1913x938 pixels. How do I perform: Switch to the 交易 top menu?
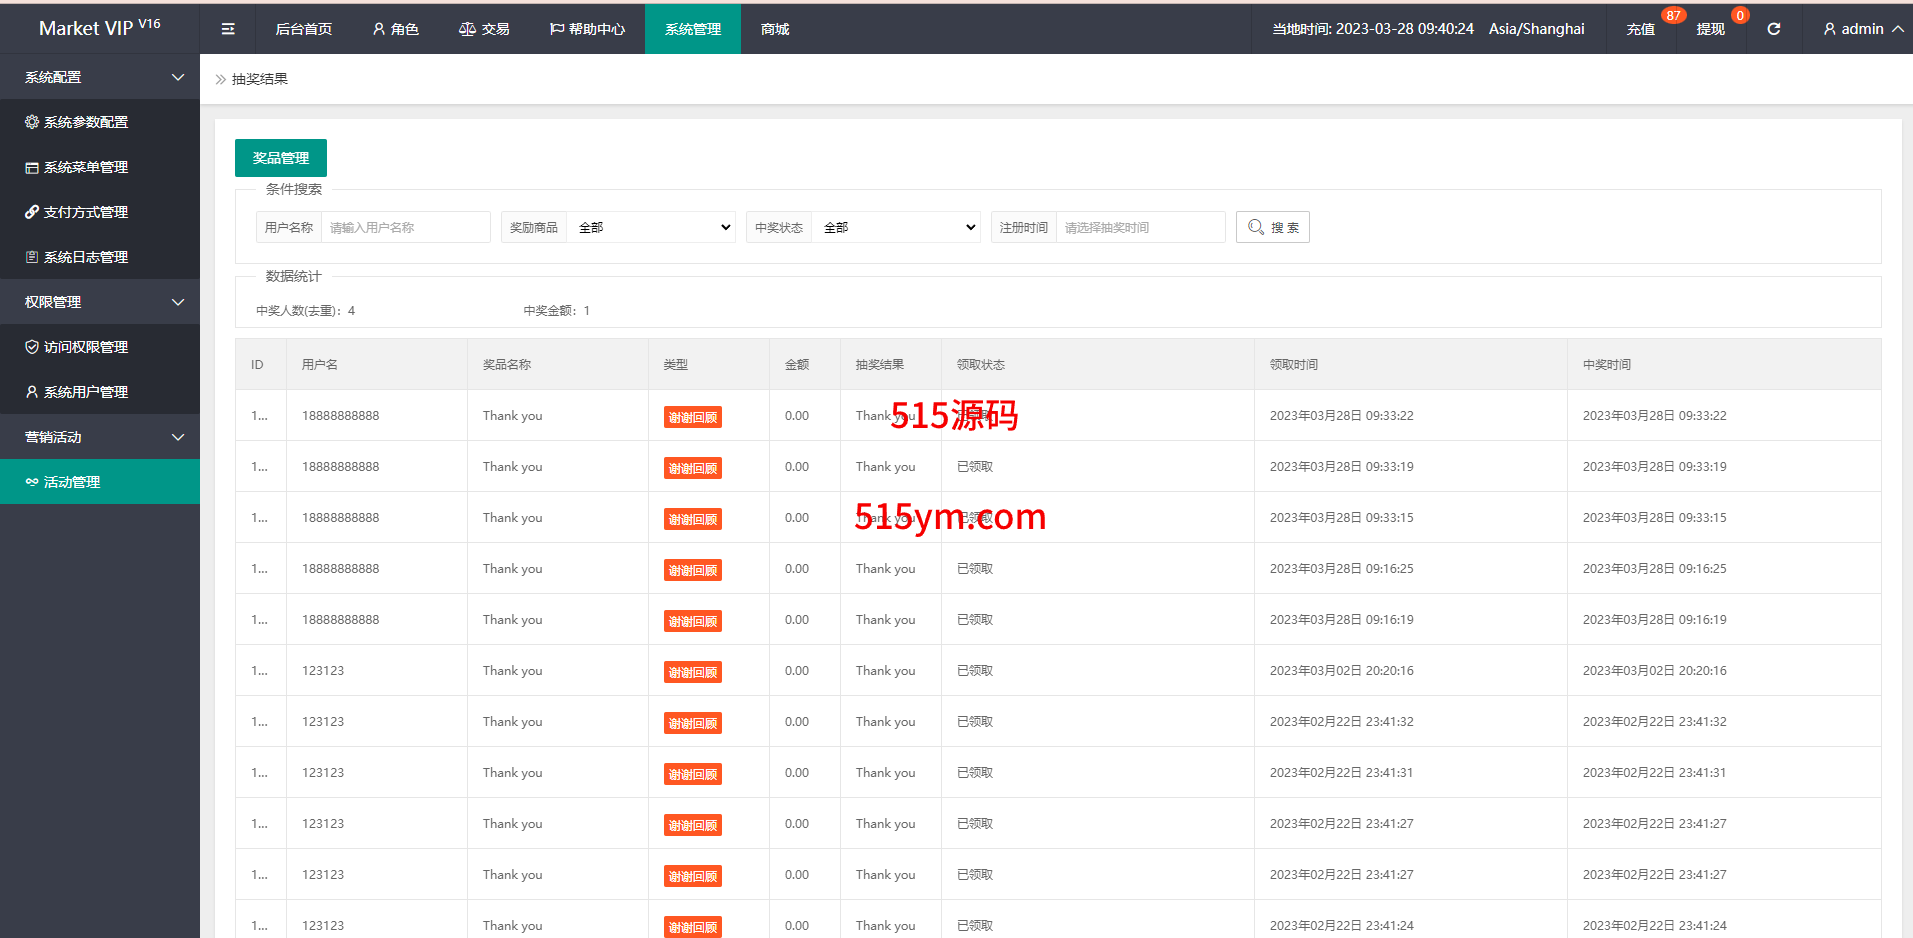(484, 29)
